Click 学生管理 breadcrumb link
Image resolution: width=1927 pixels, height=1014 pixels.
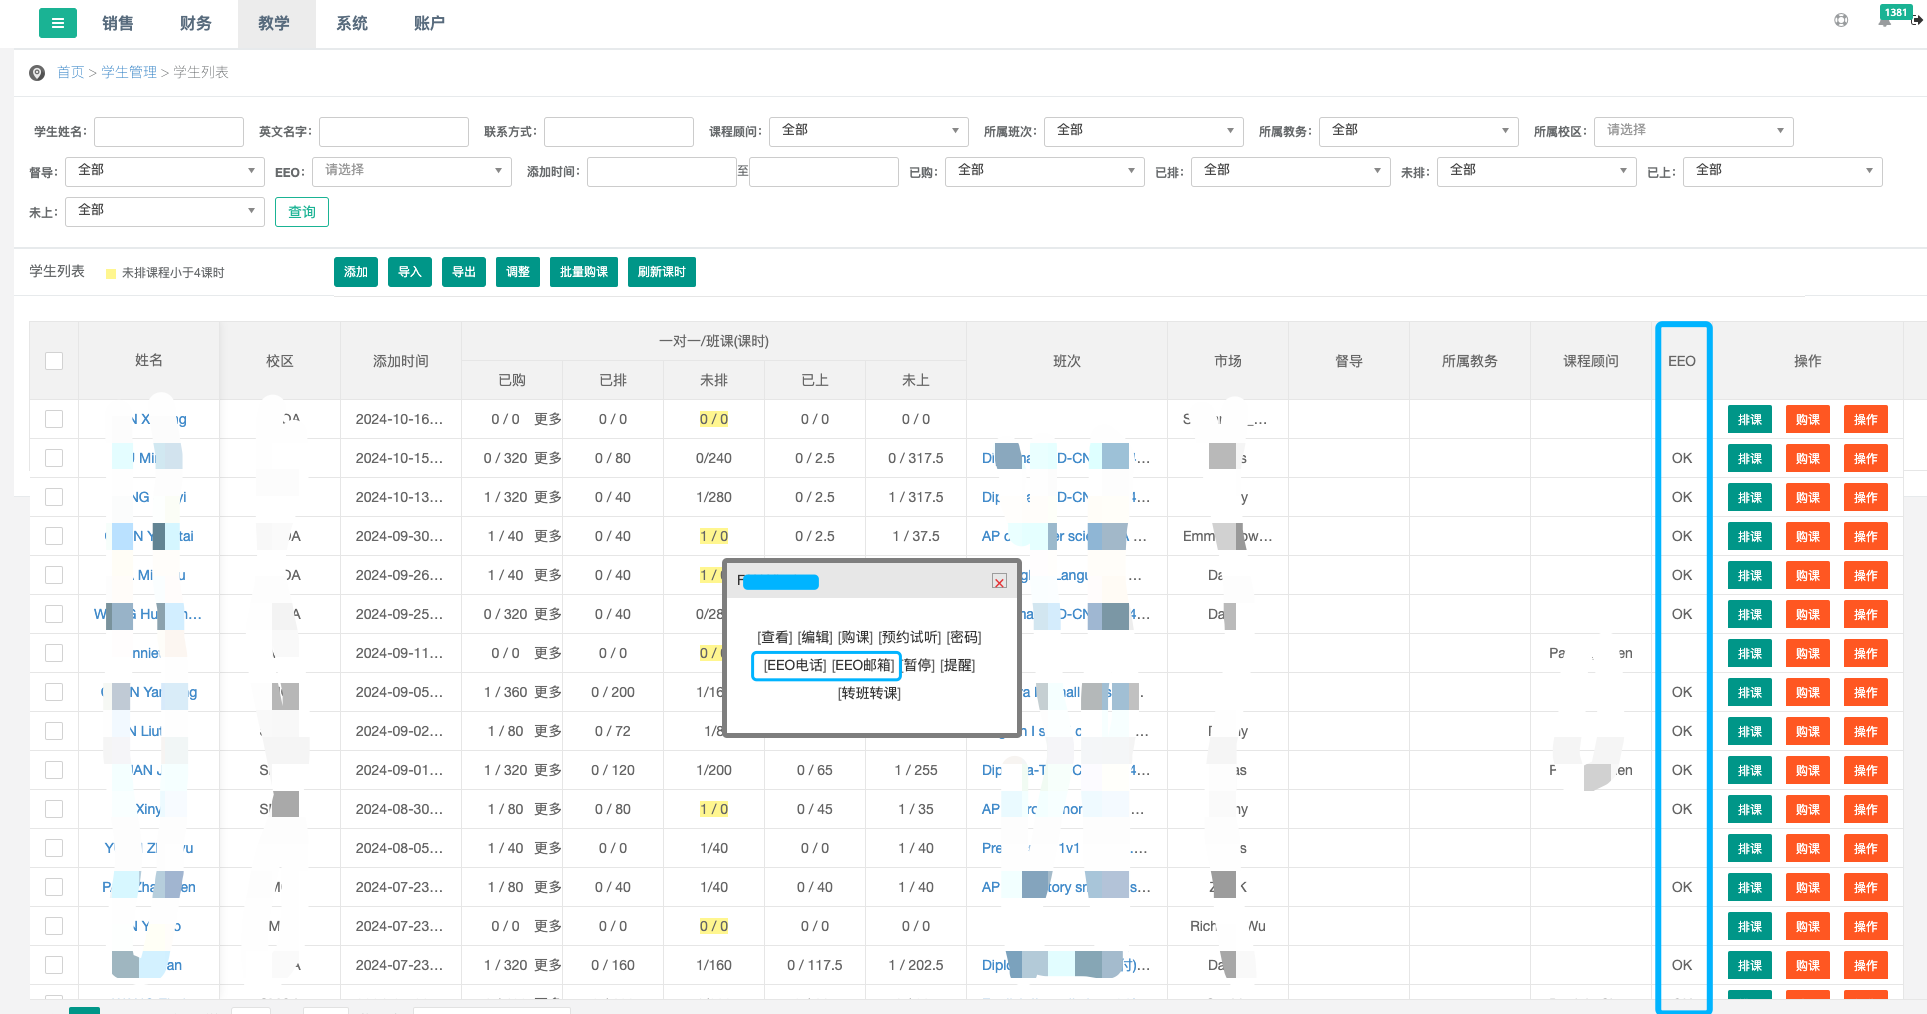pos(129,72)
